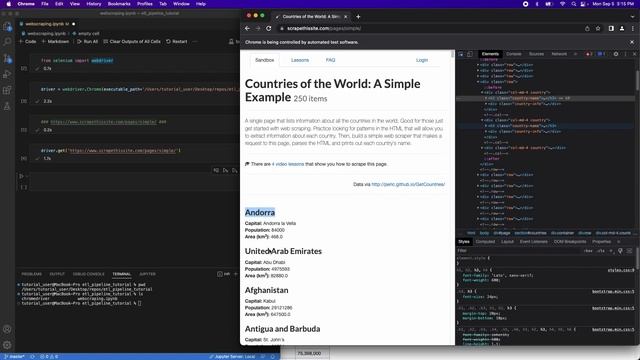The width and height of the screenshot is (640, 360).
Task: Click Lessons tab on webpage
Action: point(300,60)
